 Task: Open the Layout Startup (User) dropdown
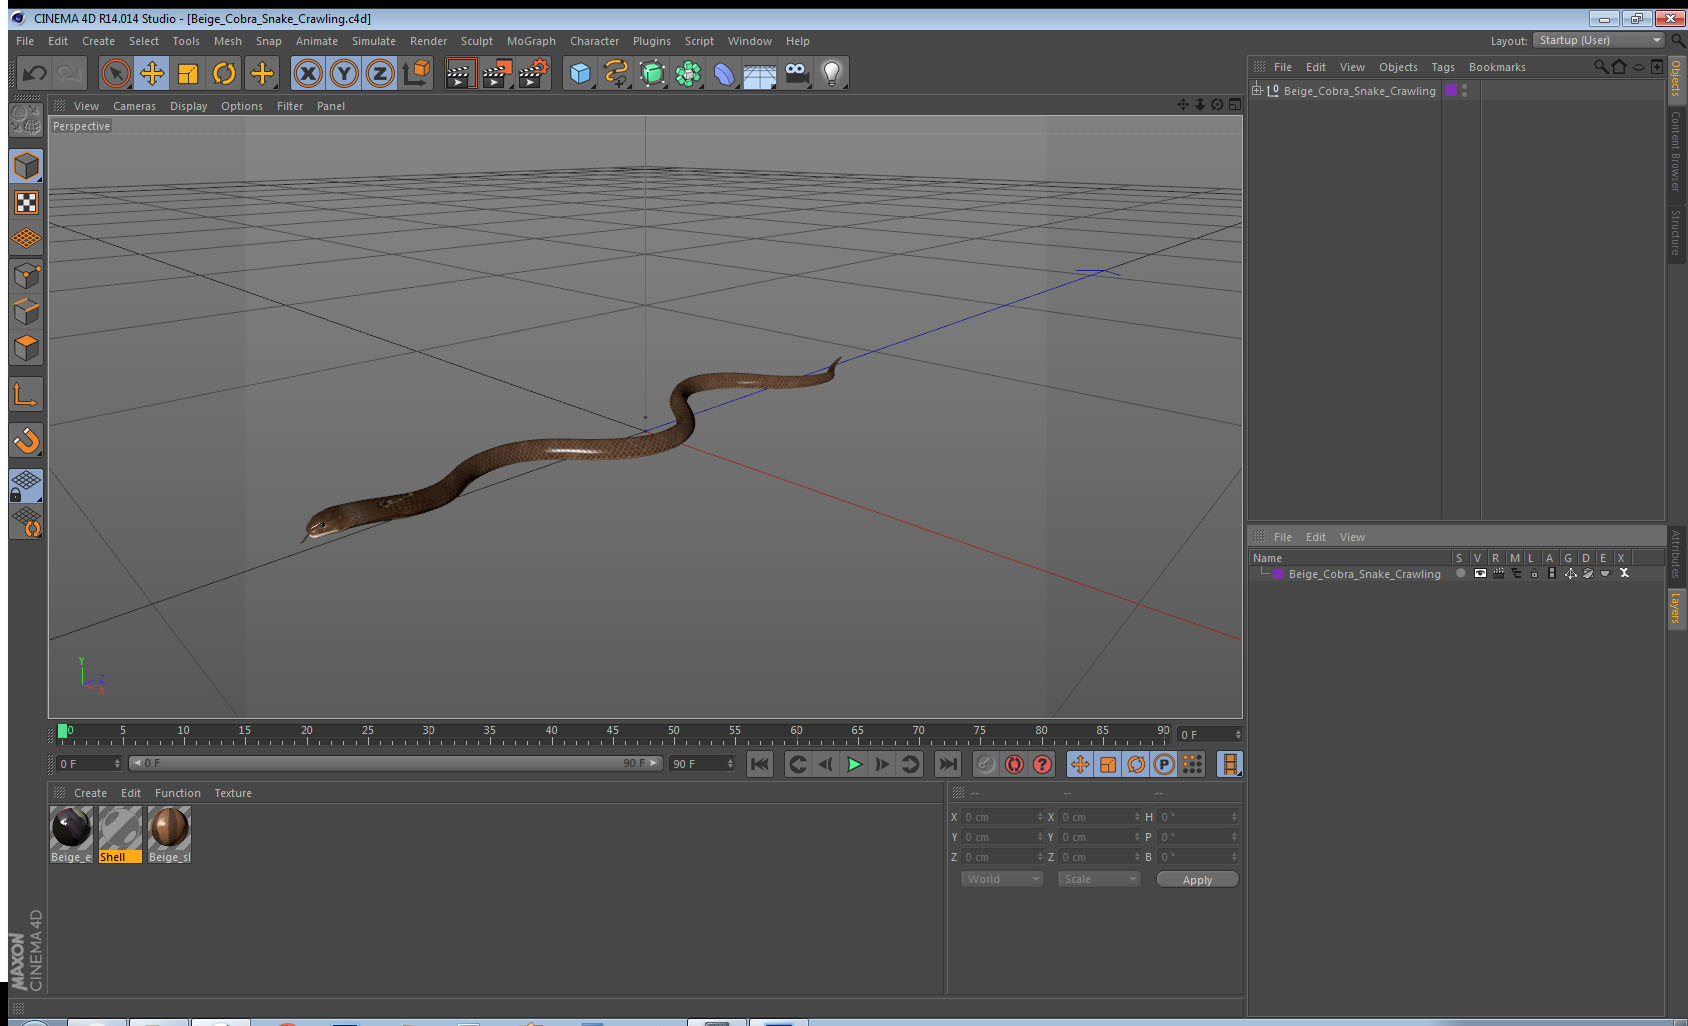click(x=1598, y=40)
